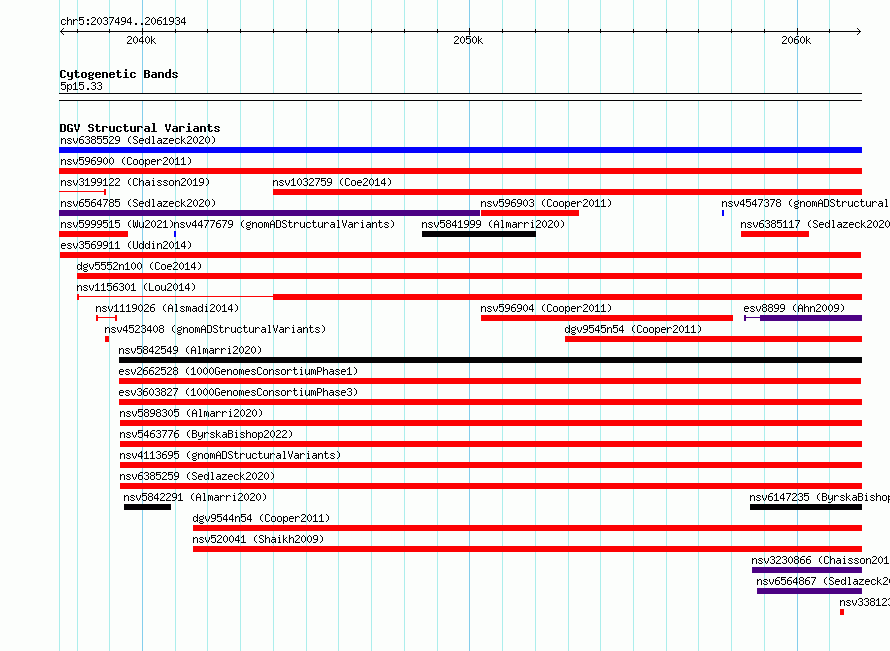This screenshot has height=651, width=890.
Task: Click the purple nsv6564867 variant bar
Action: pyautogui.click(x=809, y=591)
